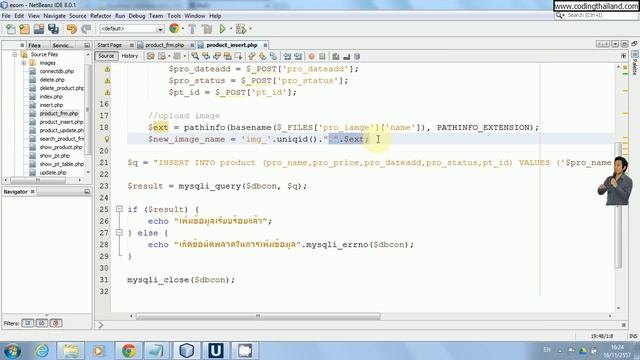This screenshot has width=640, height=360.
Task: Open the Help menu
Action: (215, 16)
